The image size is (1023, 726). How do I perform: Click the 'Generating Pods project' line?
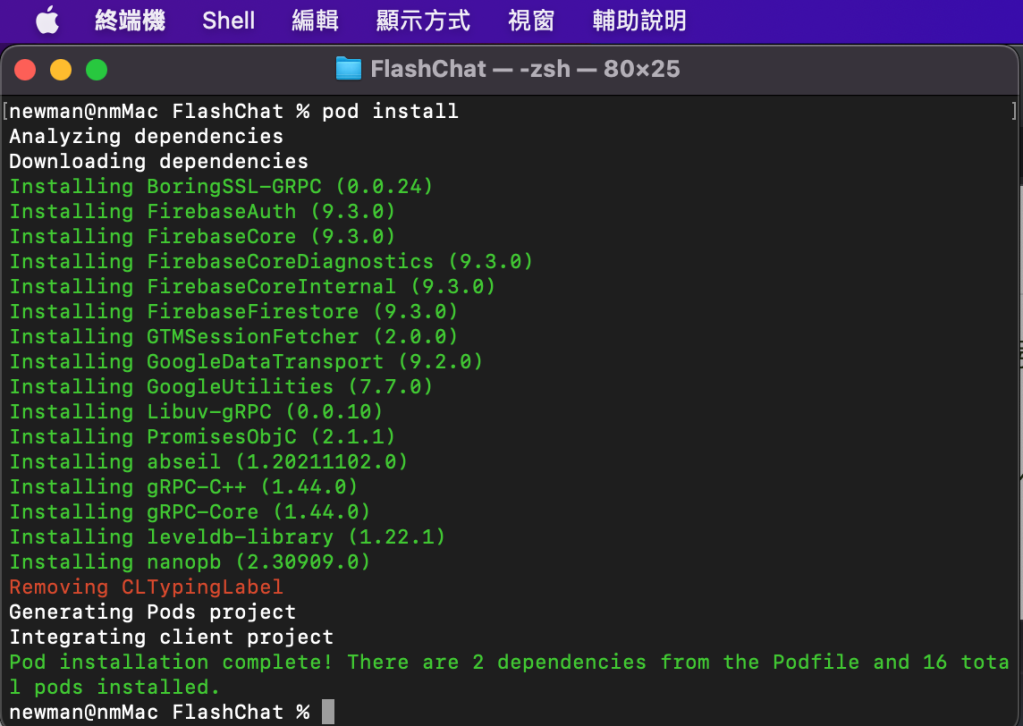pos(153,612)
